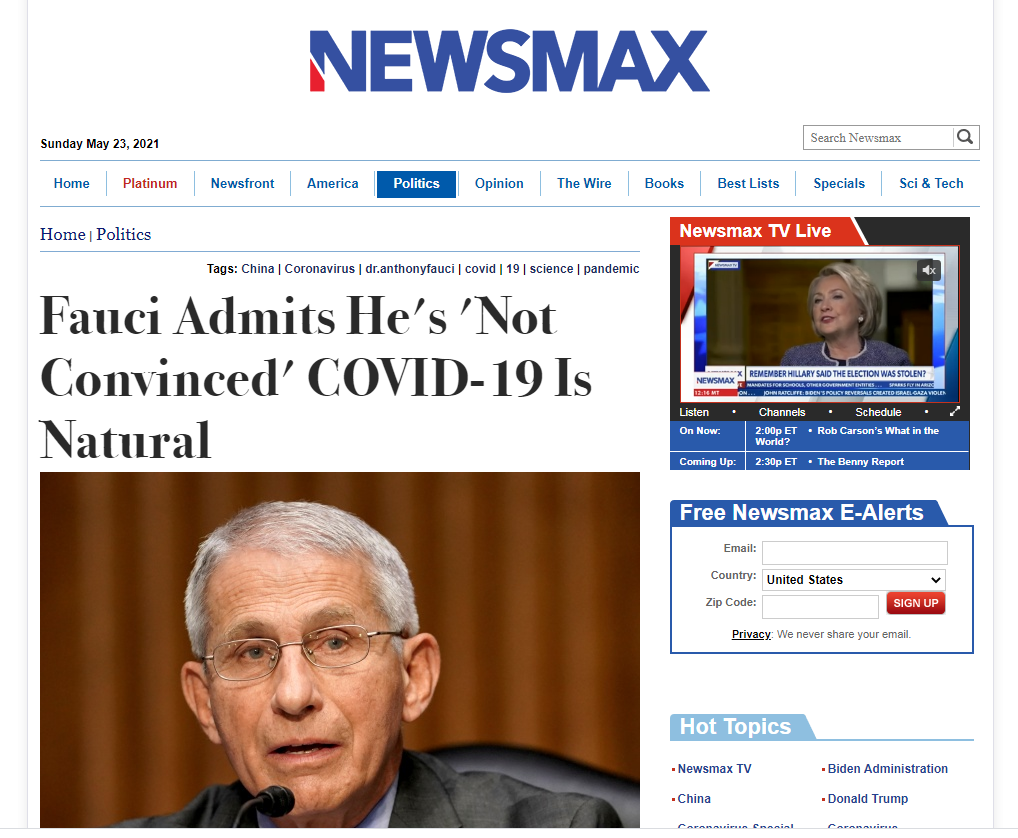Click Listen in the TV player bar

694,412
